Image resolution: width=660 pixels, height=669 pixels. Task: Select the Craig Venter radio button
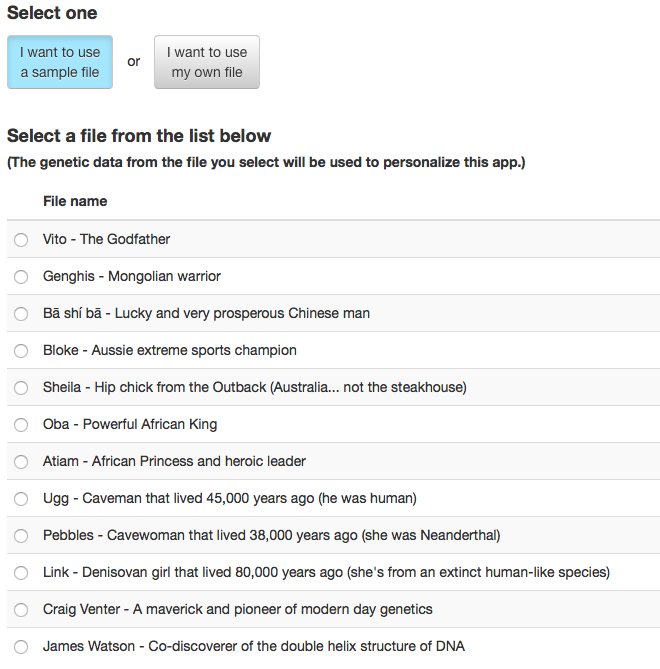pyautogui.click(x=21, y=610)
